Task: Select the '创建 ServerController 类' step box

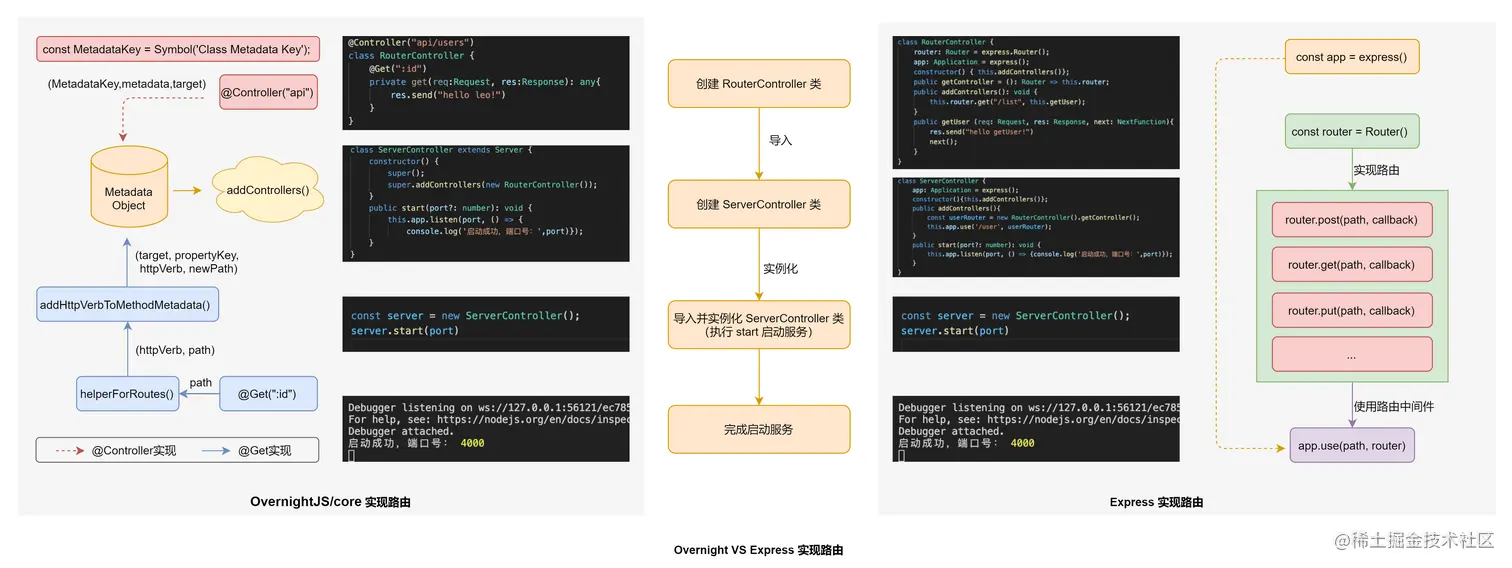Action: [759, 204]
